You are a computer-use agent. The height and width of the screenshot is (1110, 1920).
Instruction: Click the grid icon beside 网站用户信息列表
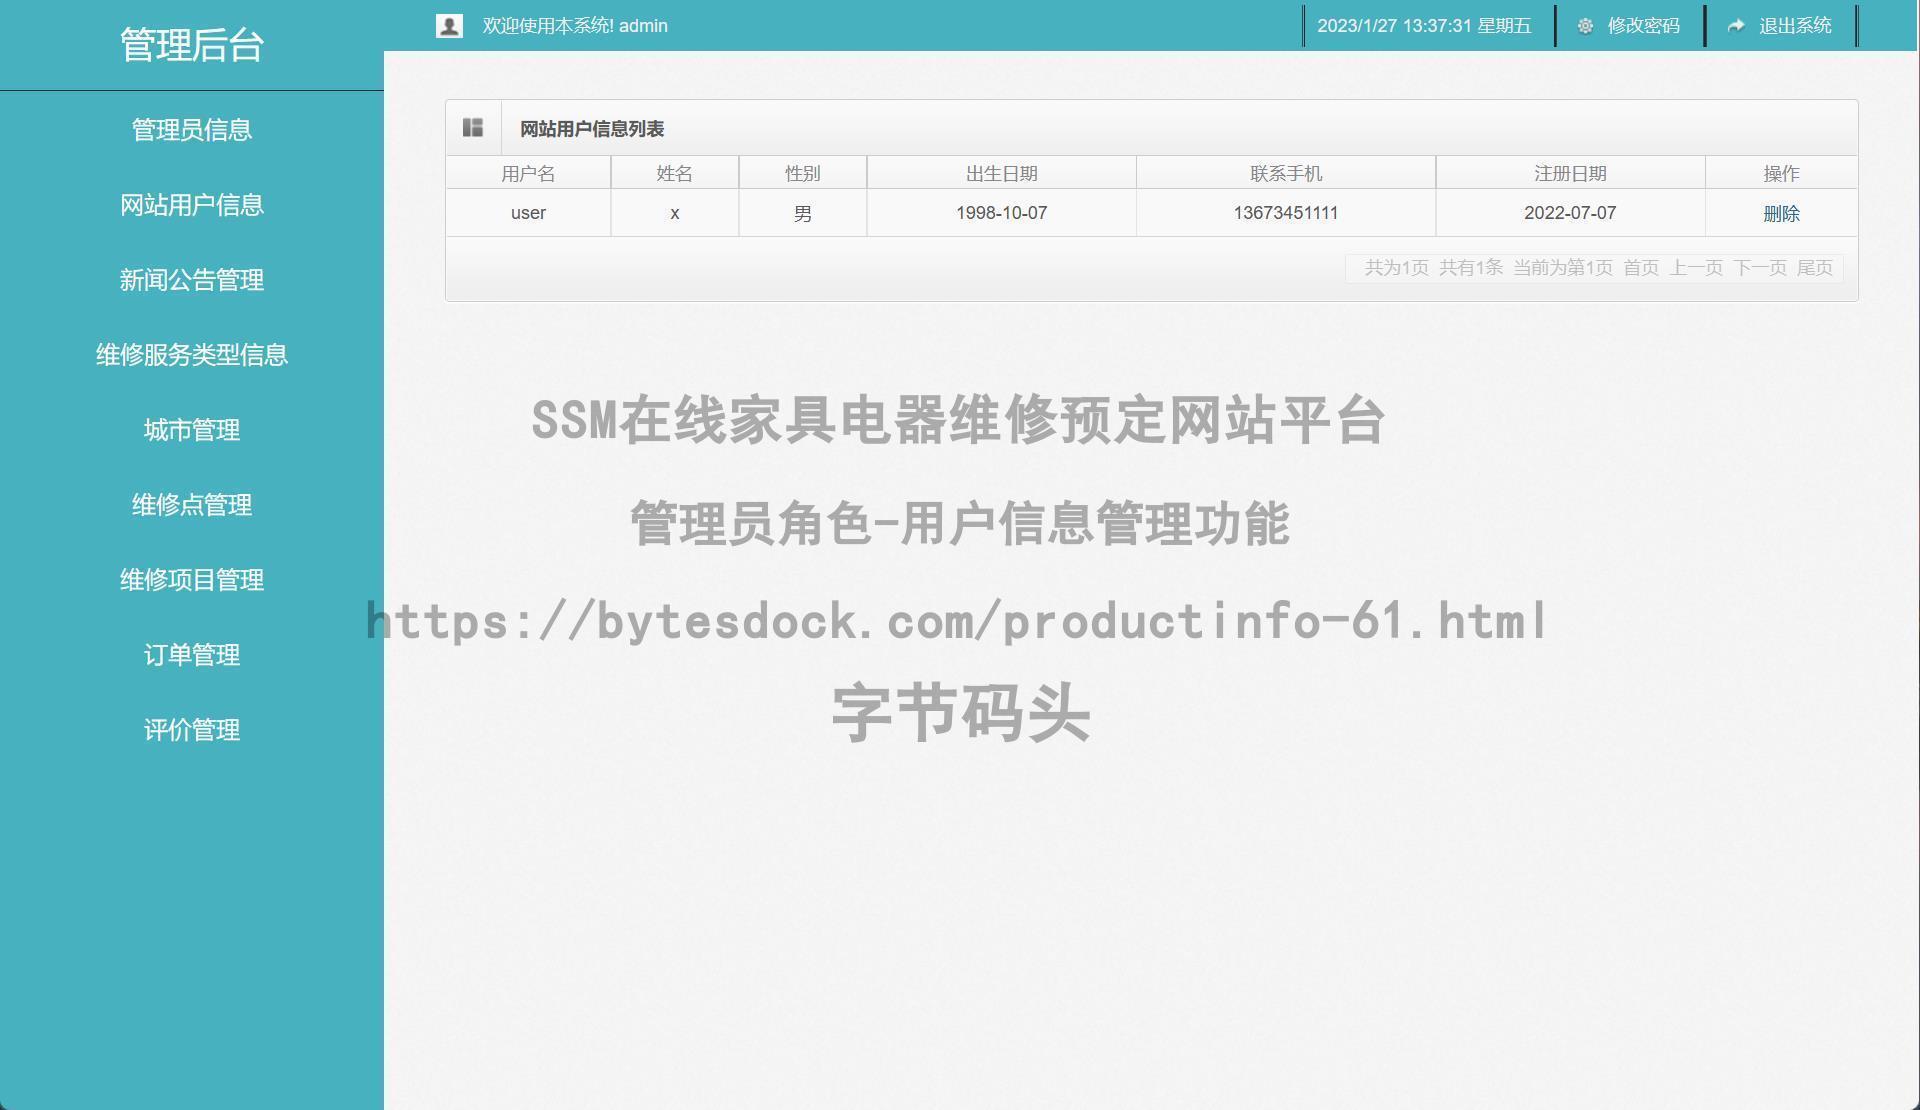coord(473,128)
